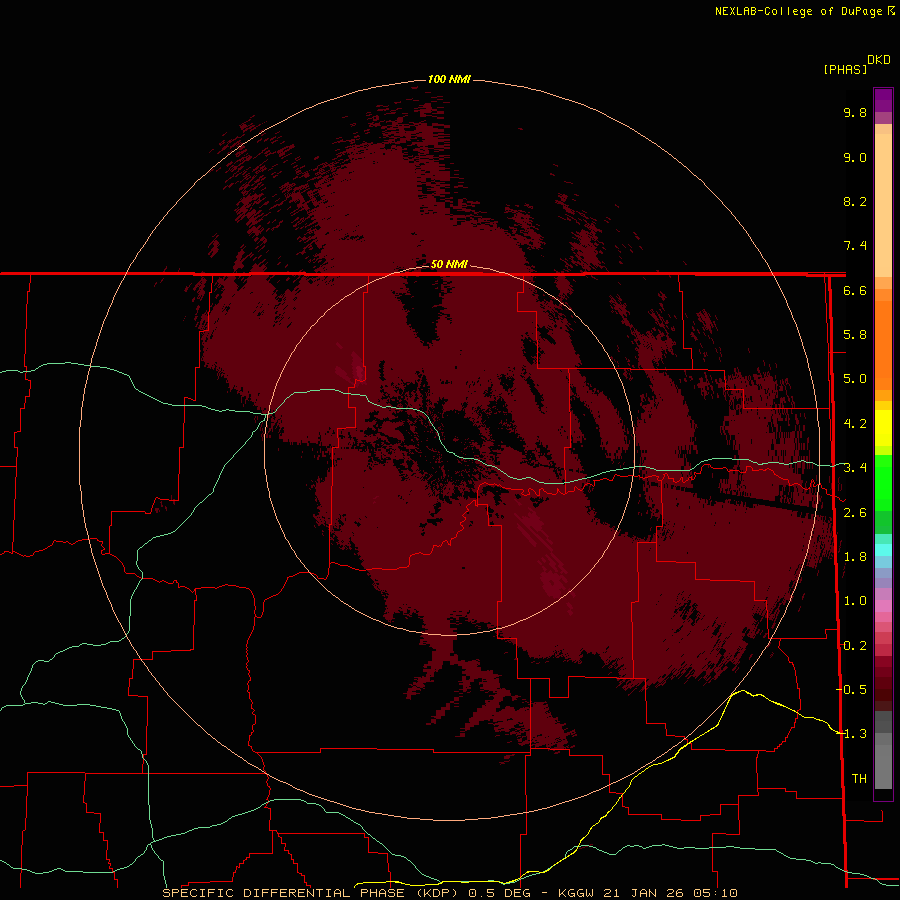900x900 pixels.
Task: Click the 7.4 legend value
Action: 855,246
